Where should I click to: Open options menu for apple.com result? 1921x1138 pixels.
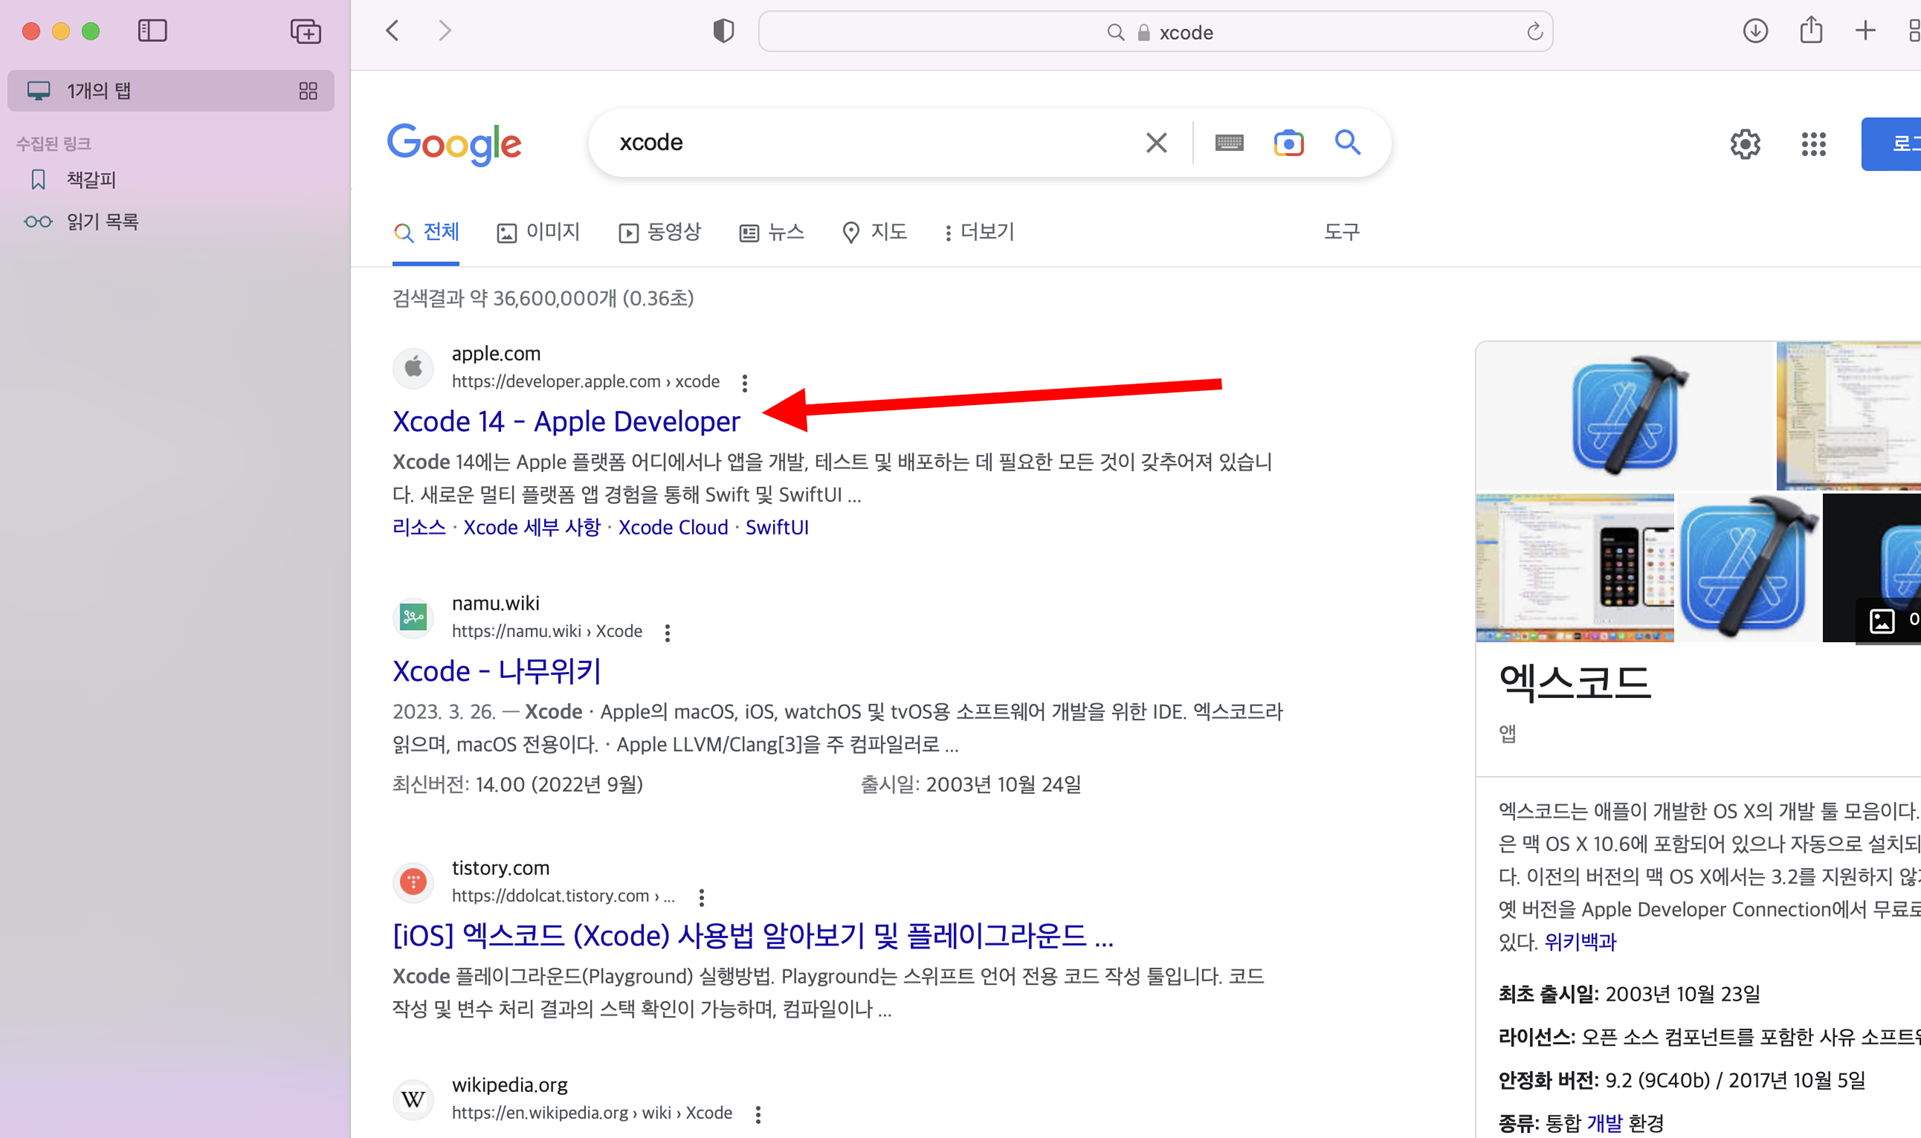coord(745,383)
